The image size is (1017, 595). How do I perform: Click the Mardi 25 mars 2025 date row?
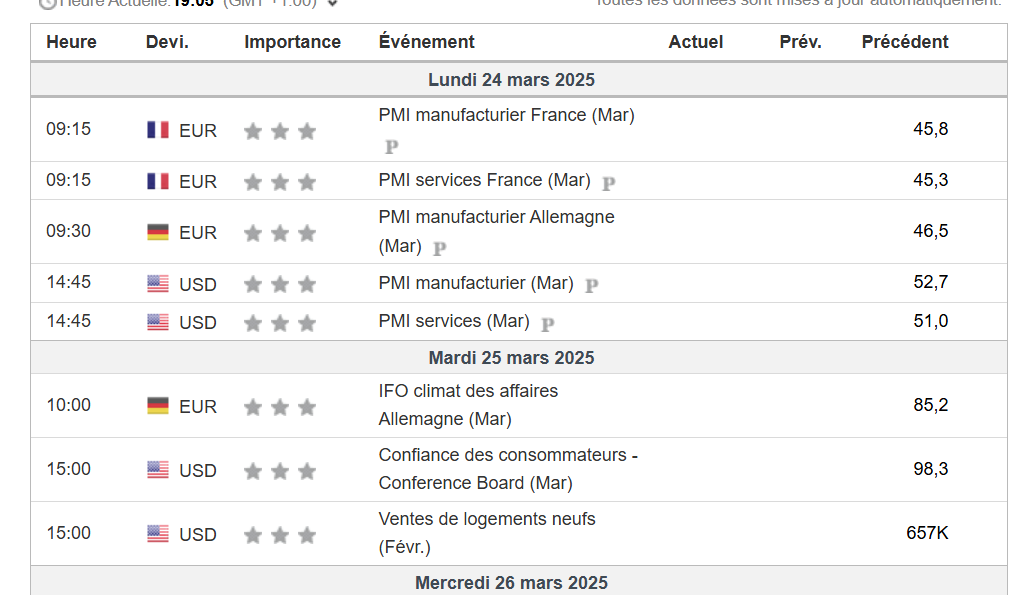[511, 358]
